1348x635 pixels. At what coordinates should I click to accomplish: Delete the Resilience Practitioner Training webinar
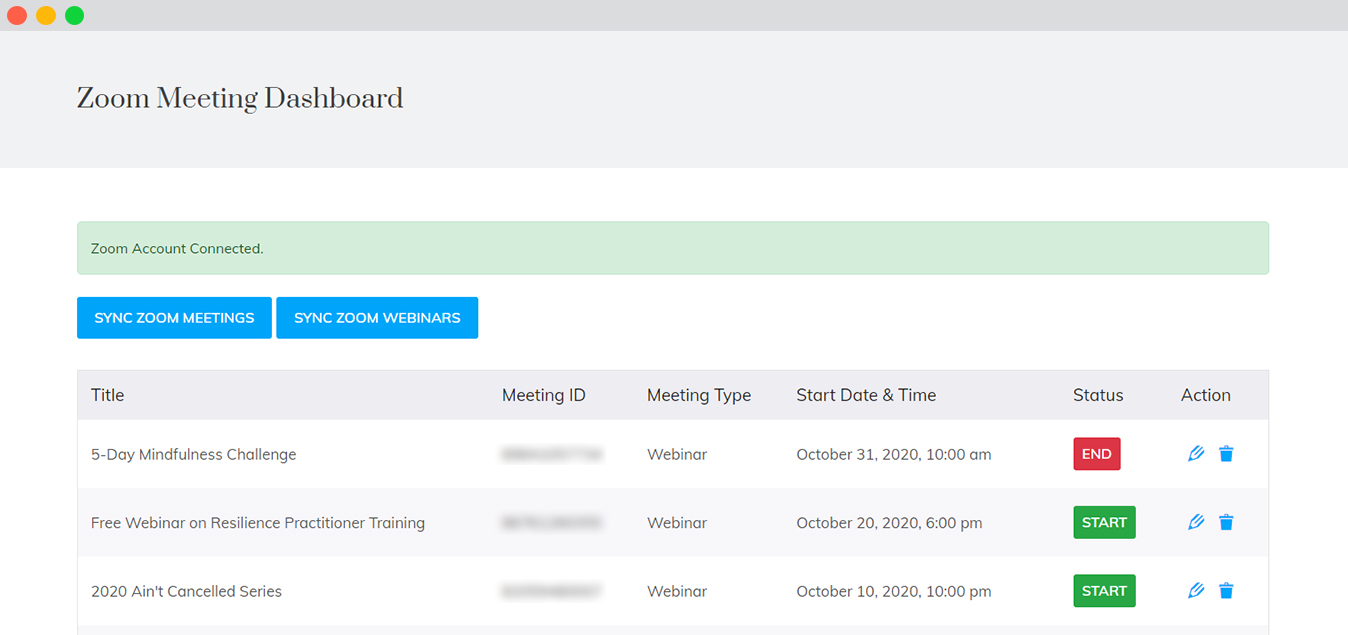pos(1226,522)
